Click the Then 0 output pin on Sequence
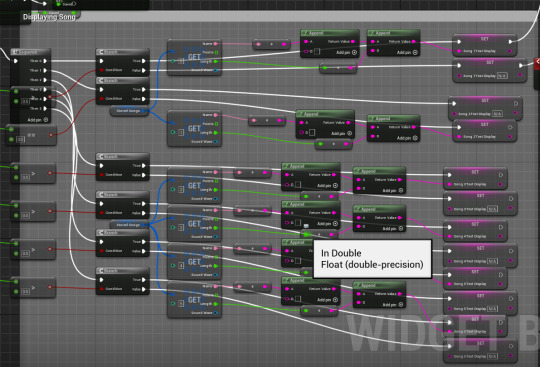 coord(45,61)
